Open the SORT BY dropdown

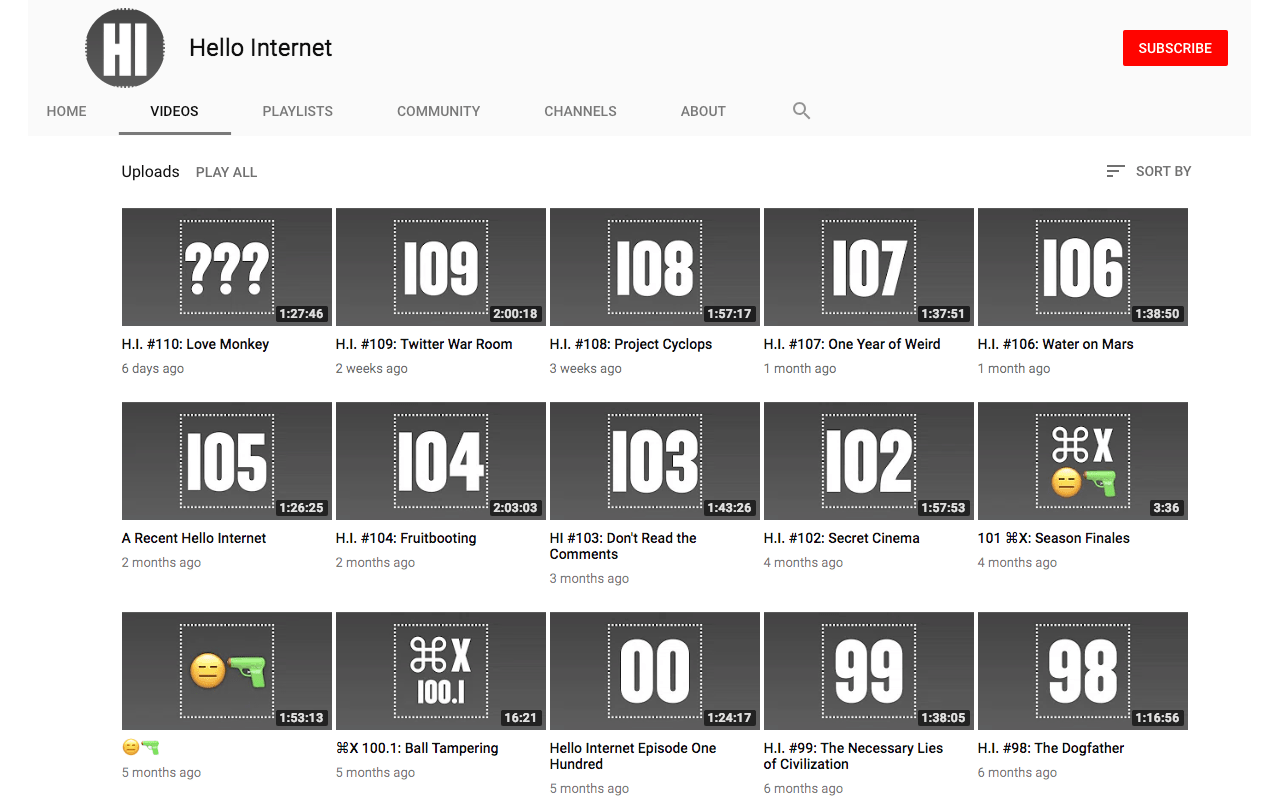(x=1149, y=171)
